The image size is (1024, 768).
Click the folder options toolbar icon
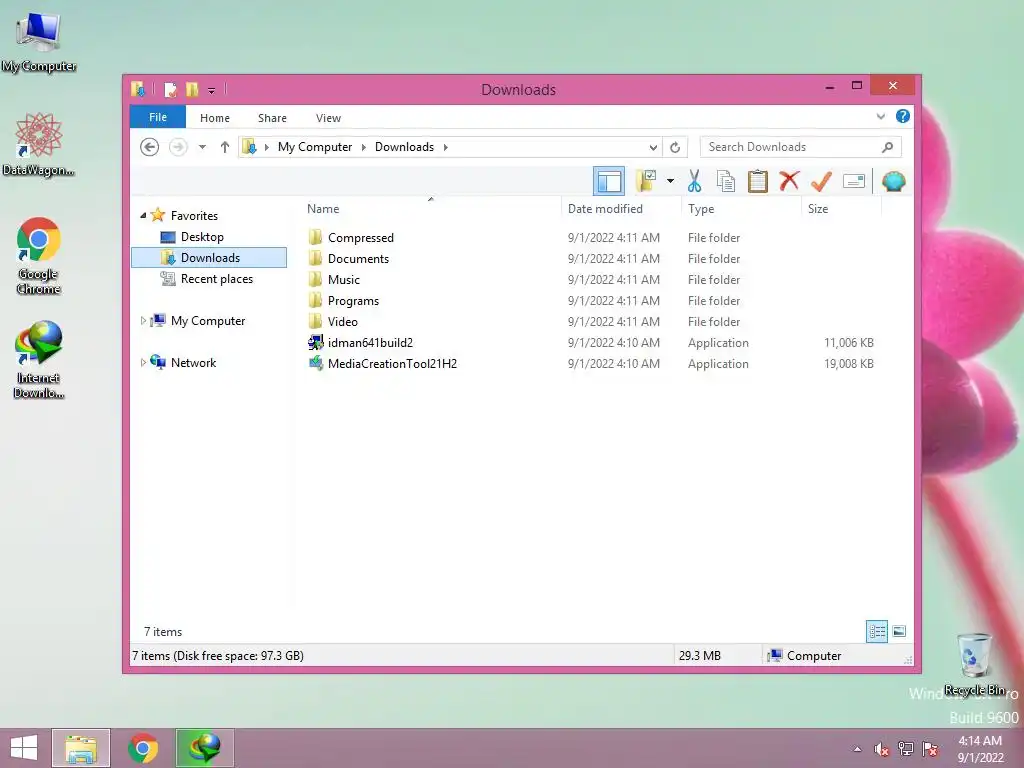(x=646, y=181)
